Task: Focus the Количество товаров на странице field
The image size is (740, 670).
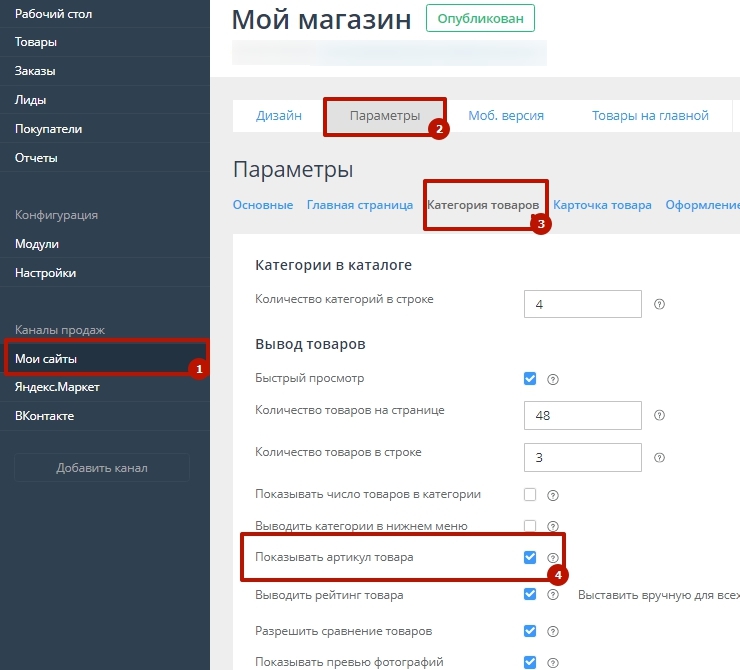Action: [583, 415]
